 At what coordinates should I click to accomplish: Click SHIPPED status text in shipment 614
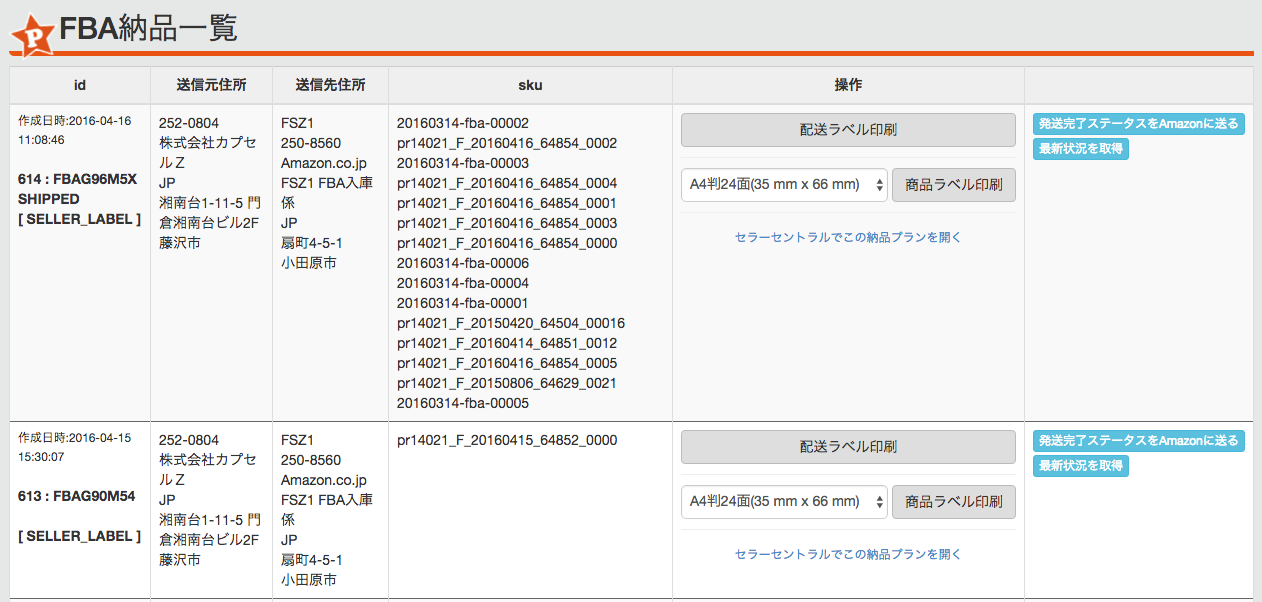[49, 199]
